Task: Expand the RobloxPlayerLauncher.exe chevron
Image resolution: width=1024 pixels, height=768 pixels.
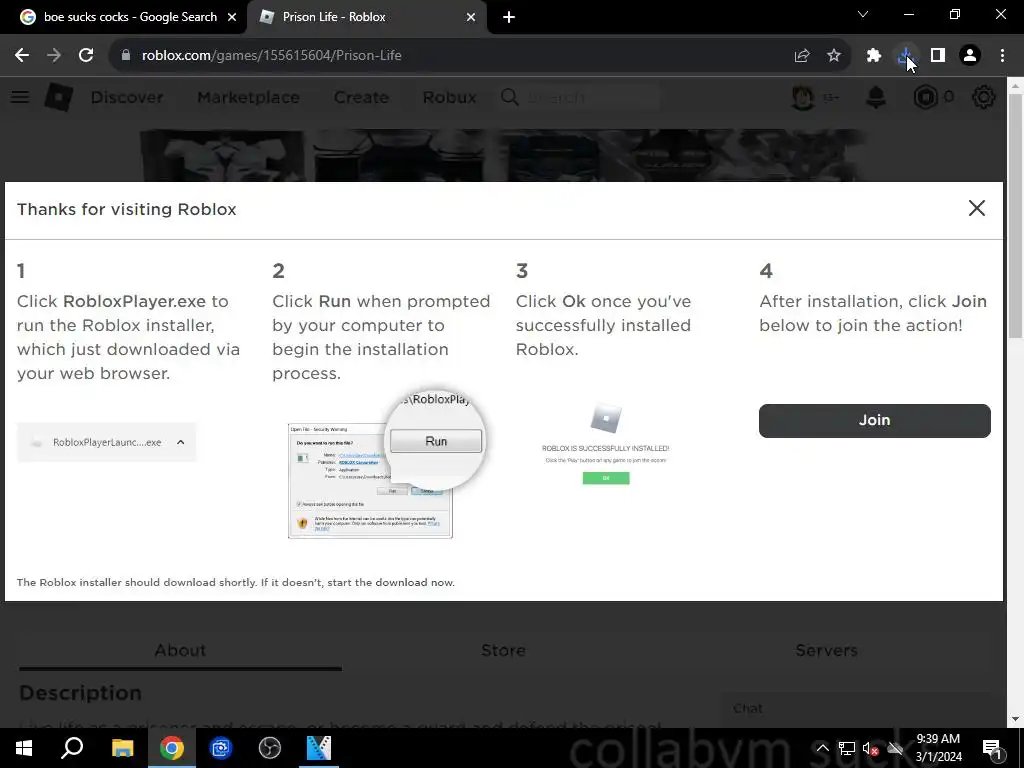Action: [x=181, y=442]
